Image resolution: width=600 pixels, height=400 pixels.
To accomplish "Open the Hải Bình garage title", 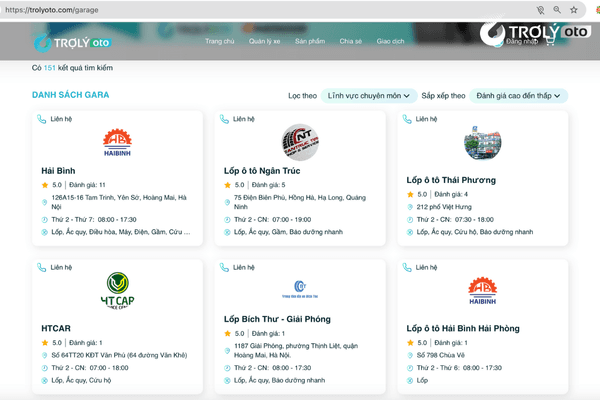I will pyautogui.click(x=58, y=171).
